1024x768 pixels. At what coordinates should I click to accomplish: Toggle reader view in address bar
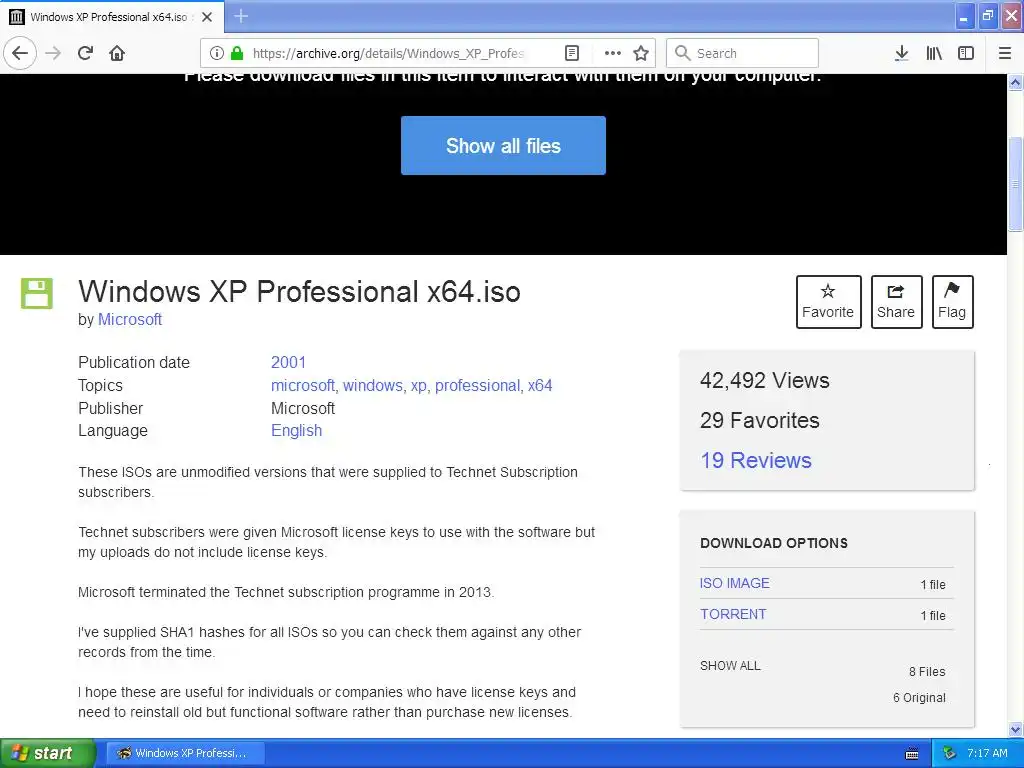tap(571, 53)
